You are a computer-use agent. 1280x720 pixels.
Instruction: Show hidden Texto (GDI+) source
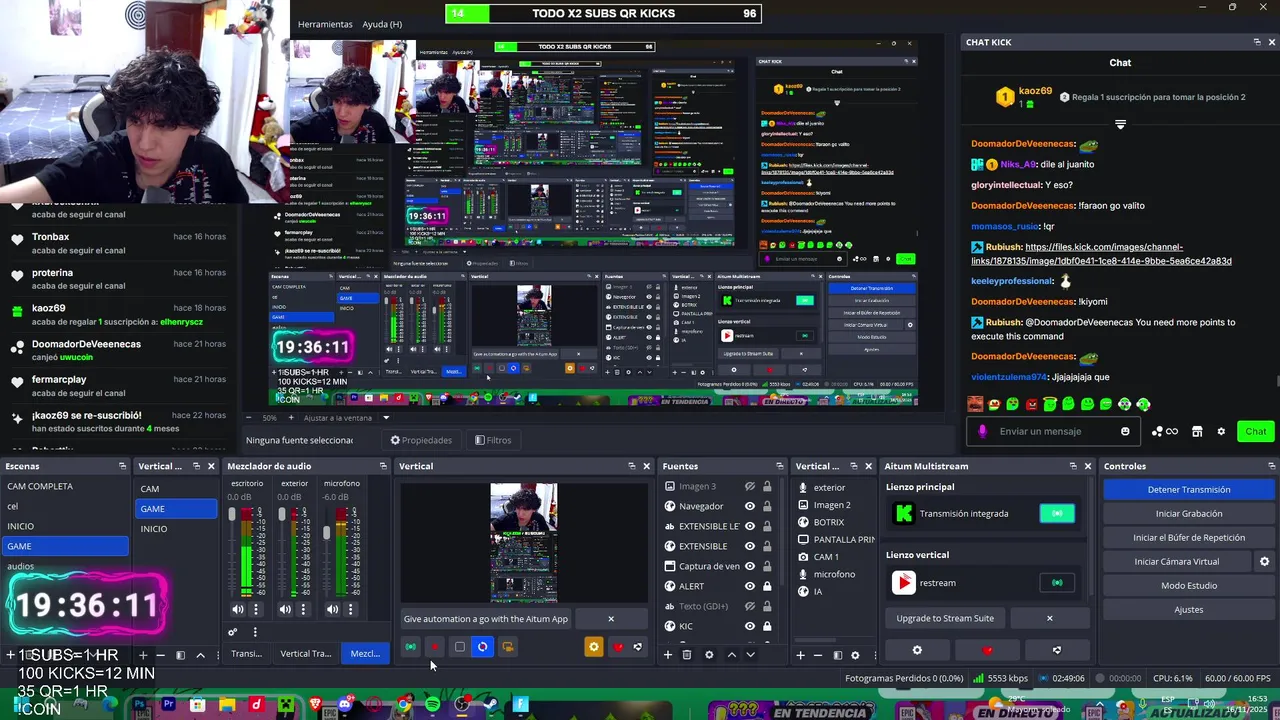click(x=750, y=606)
